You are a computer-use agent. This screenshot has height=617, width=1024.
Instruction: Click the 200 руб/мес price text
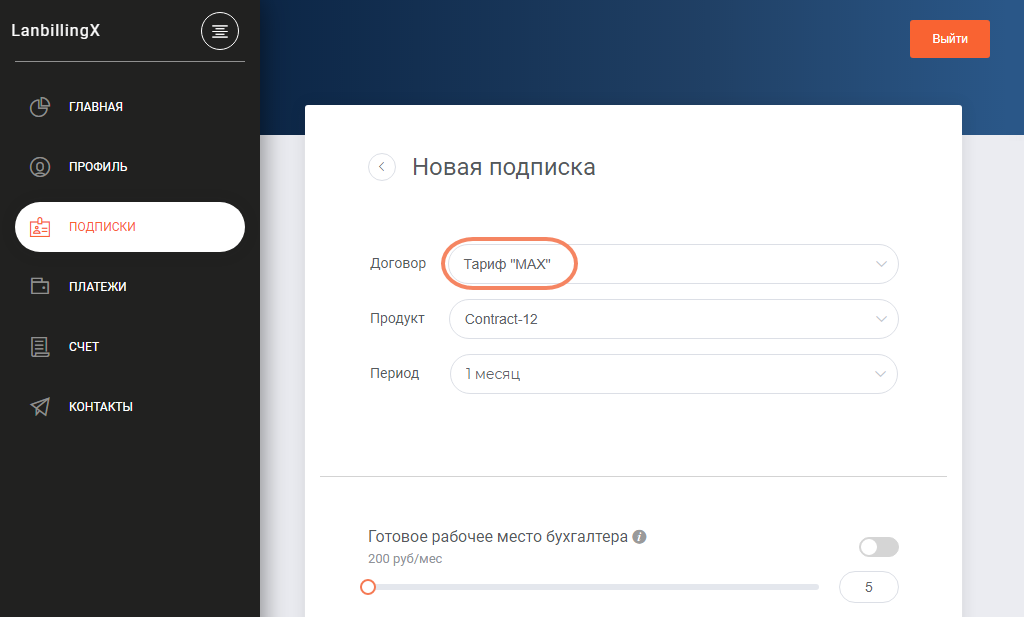tap(405, 559)
